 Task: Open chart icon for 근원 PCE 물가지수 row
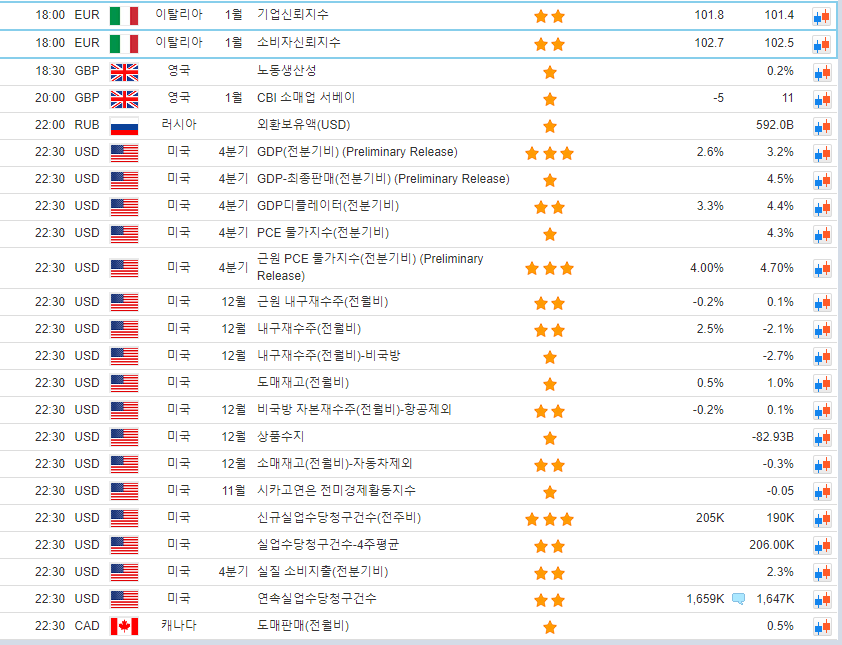[821, 268]
